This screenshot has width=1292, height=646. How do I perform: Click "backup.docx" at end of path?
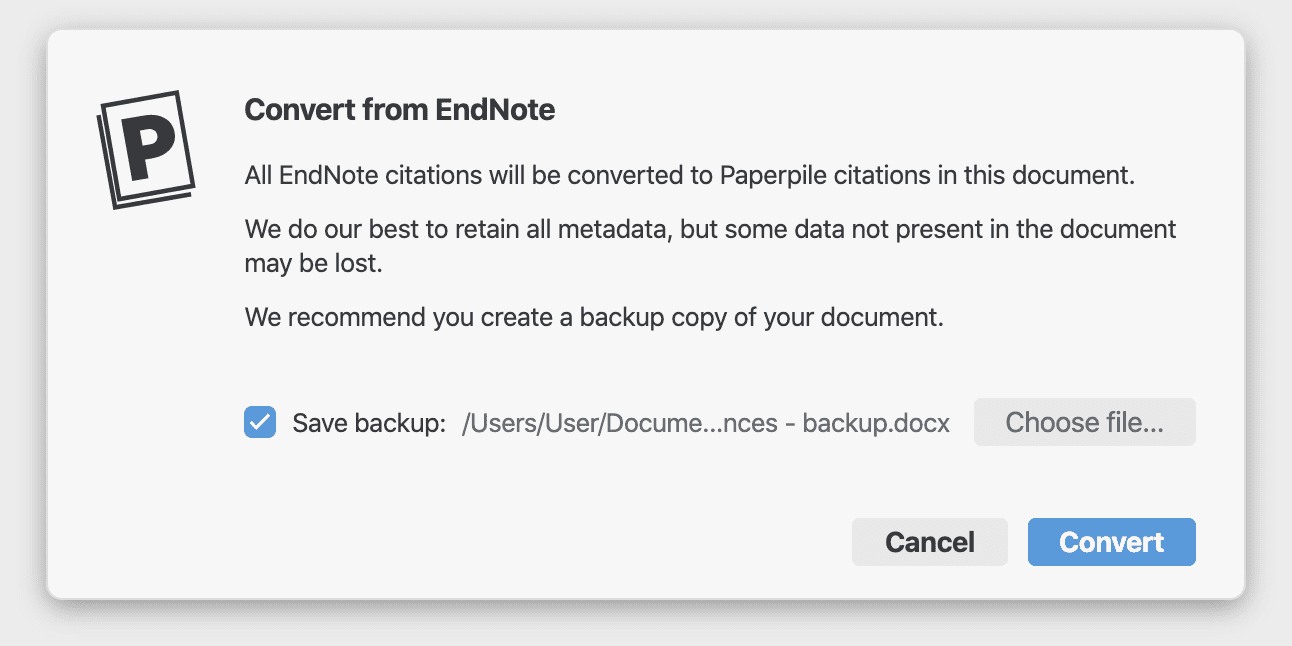pyautogui.click(x=876, y=423)
